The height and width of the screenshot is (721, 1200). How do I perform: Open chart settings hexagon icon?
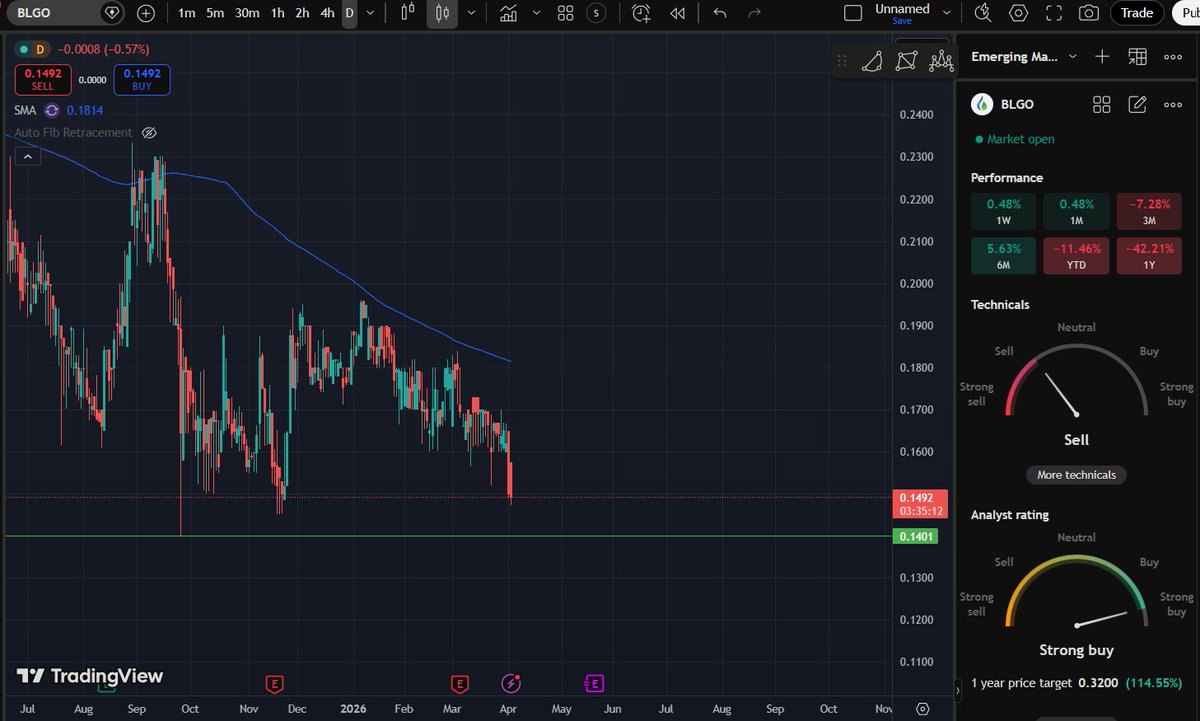tap(1019, 13)
